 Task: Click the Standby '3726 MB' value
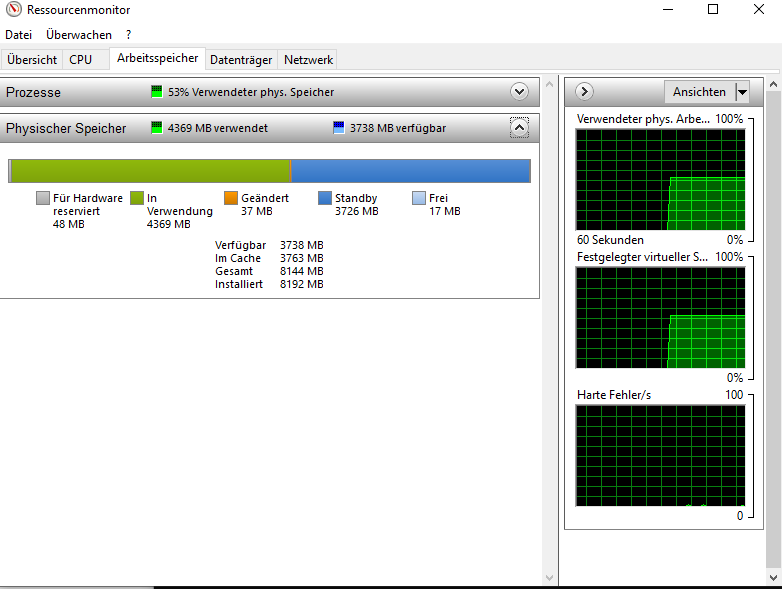coord(357,211)
